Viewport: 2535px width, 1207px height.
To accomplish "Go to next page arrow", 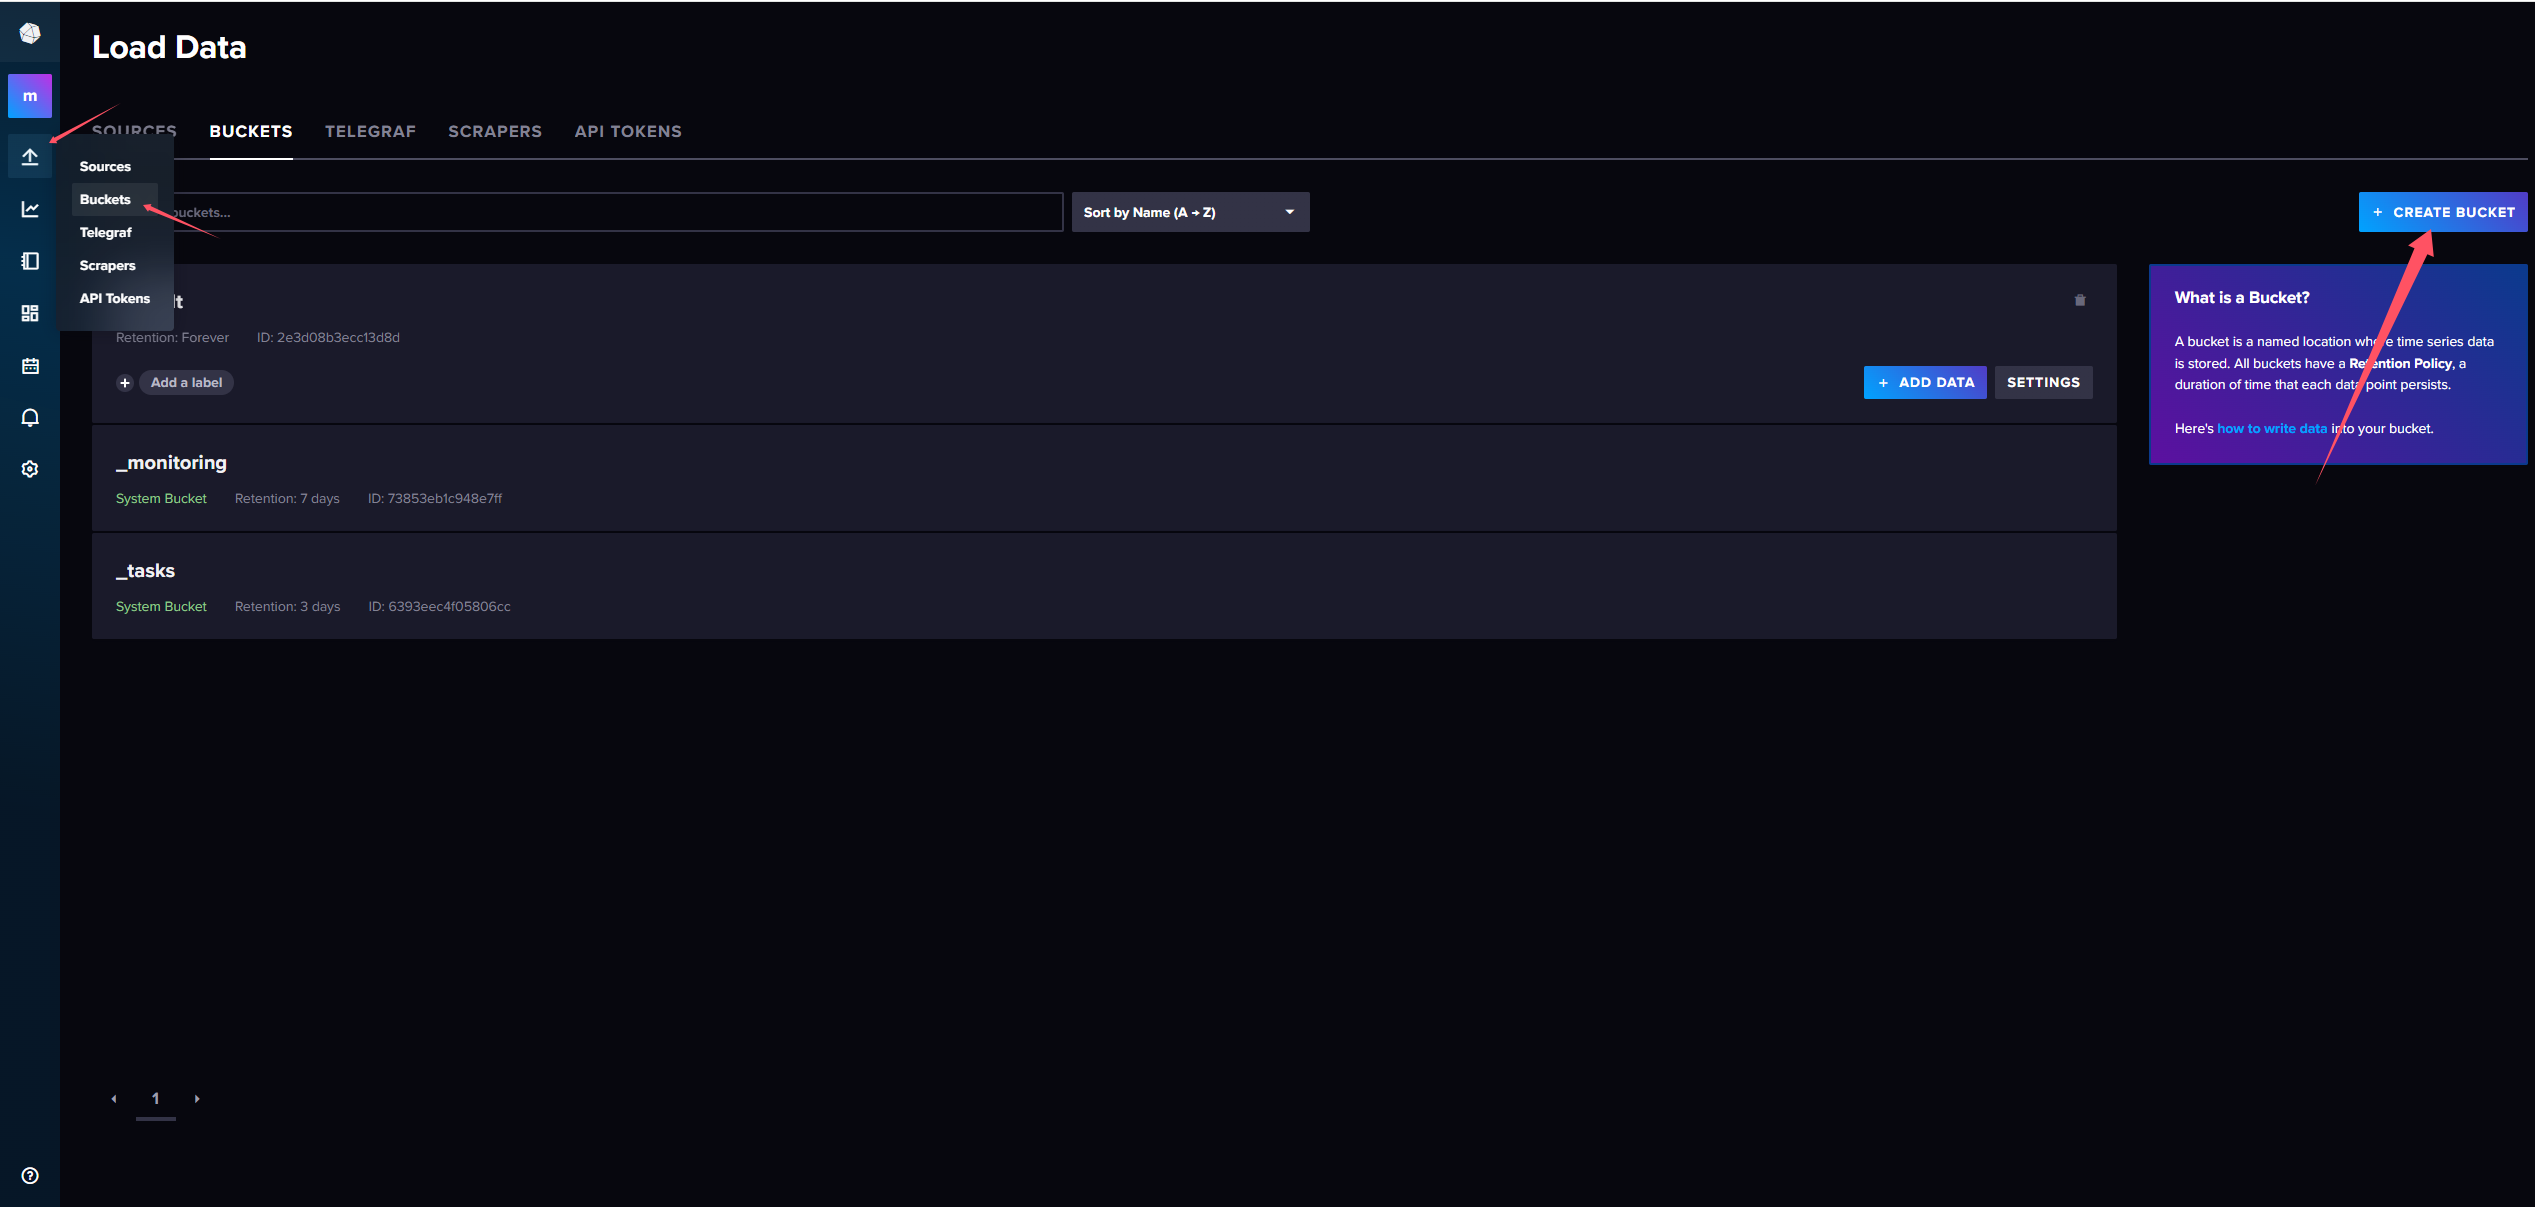I will 197,1099.
